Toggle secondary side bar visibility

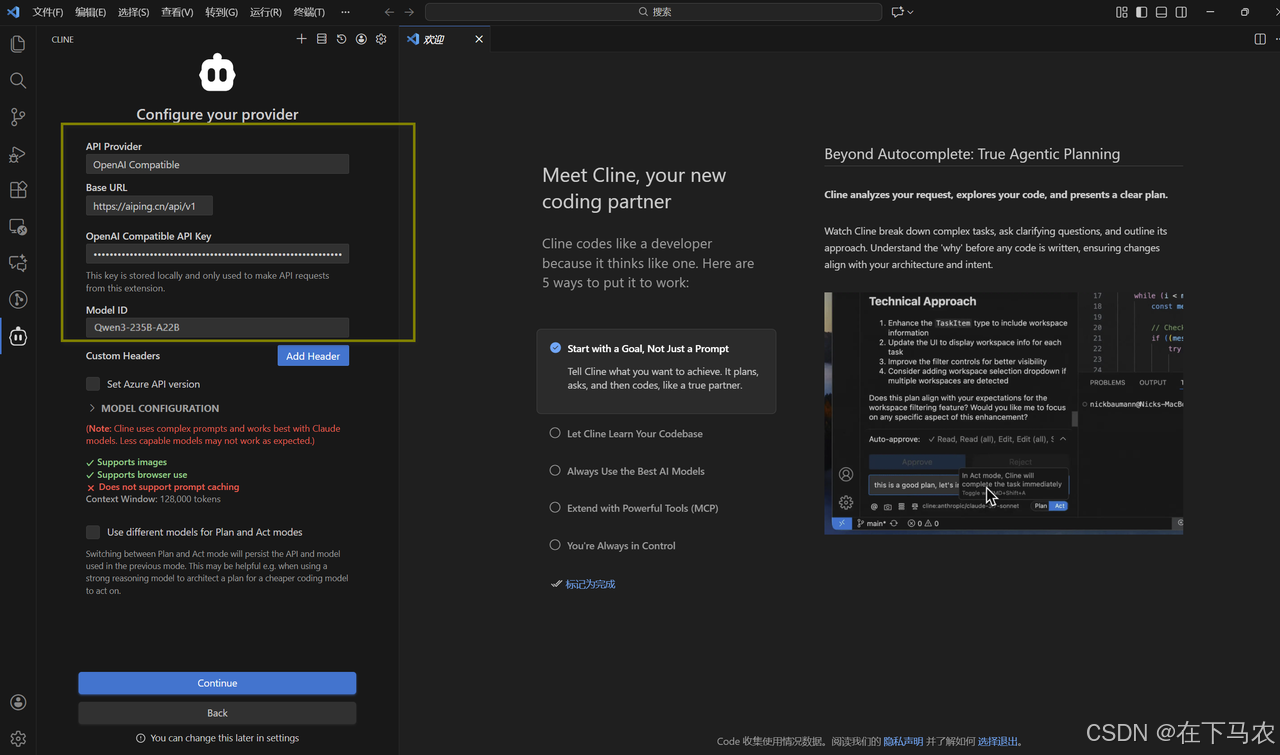1181,12
